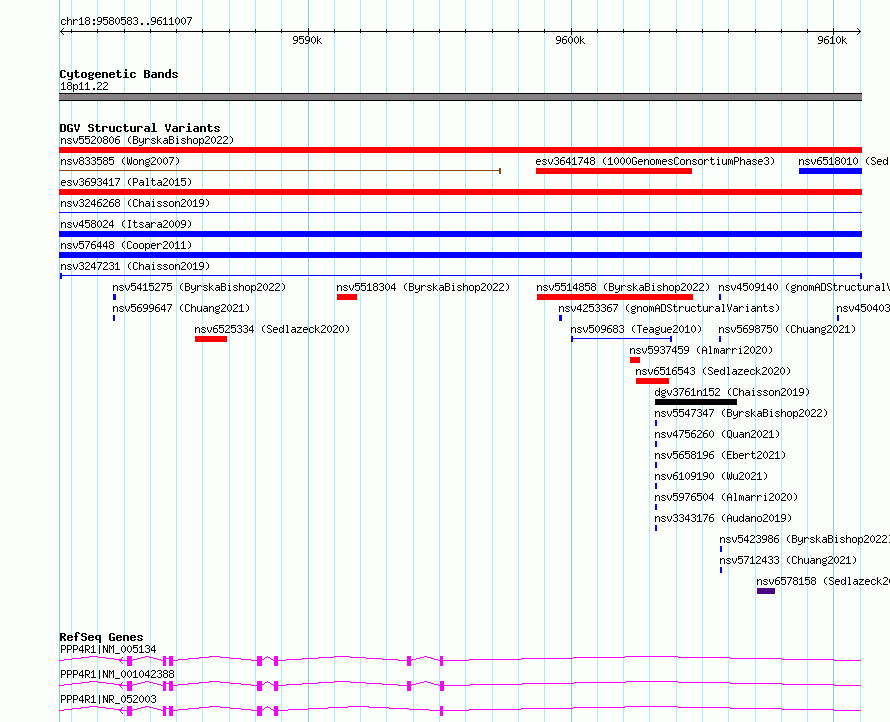Open PPP4R1|NR_052003 gene label

coord(108,699)
